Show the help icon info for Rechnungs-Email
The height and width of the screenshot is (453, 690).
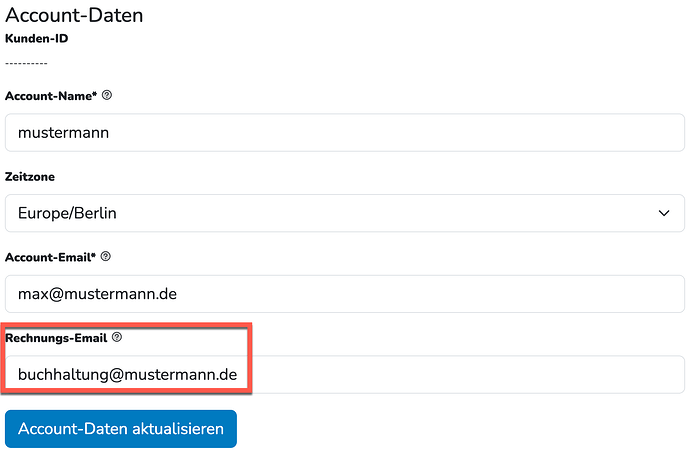click(x=117, y=337)
